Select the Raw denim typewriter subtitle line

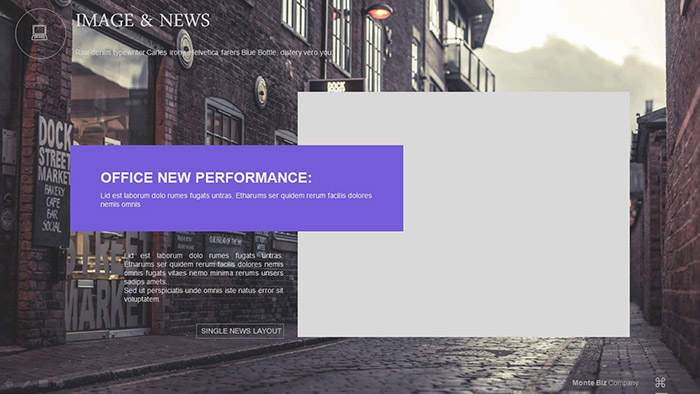click(x=203, y=53)
